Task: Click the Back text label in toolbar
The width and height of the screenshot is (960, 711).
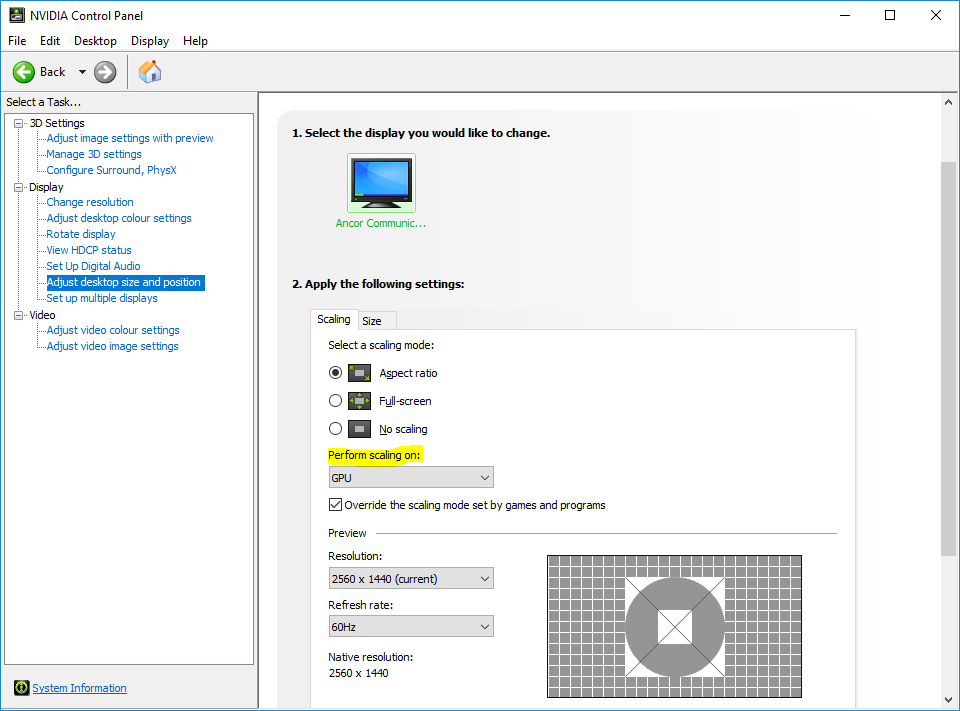Action: click(53, 72)
